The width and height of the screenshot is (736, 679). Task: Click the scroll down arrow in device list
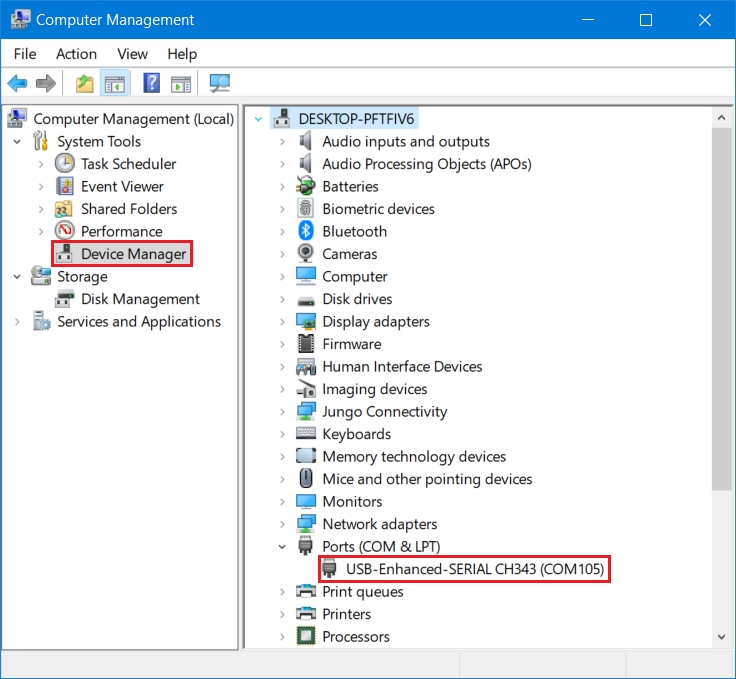coord(721,636)
